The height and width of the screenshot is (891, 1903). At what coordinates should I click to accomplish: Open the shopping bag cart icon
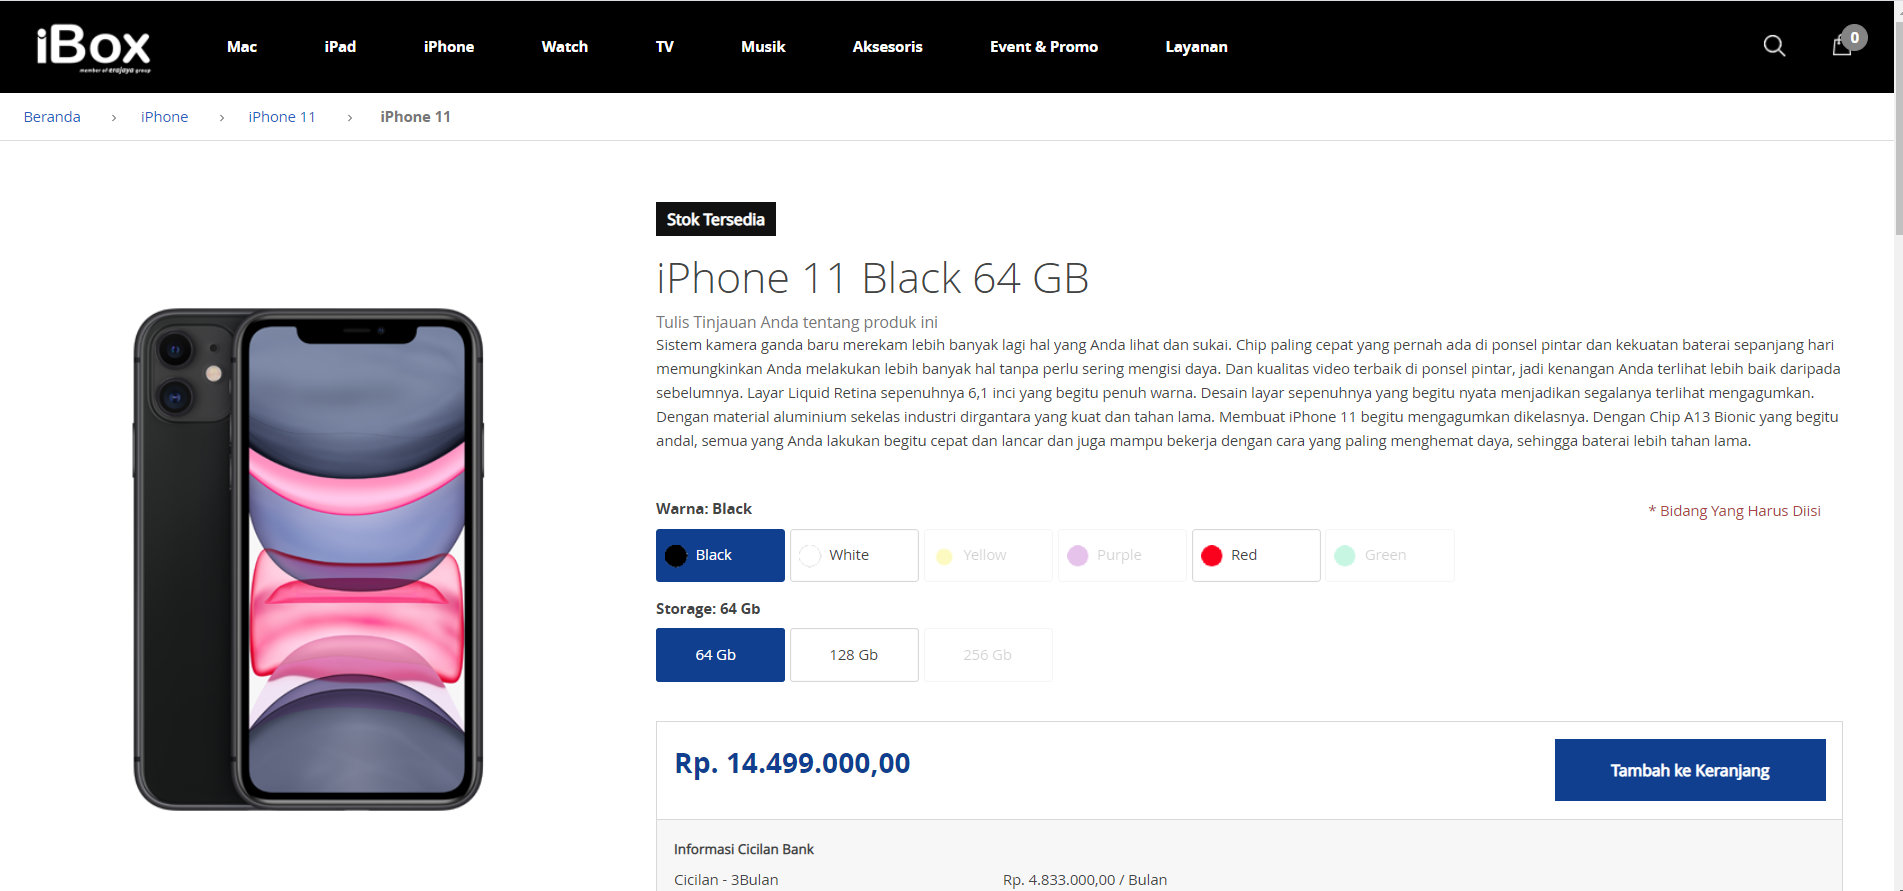1842,46
